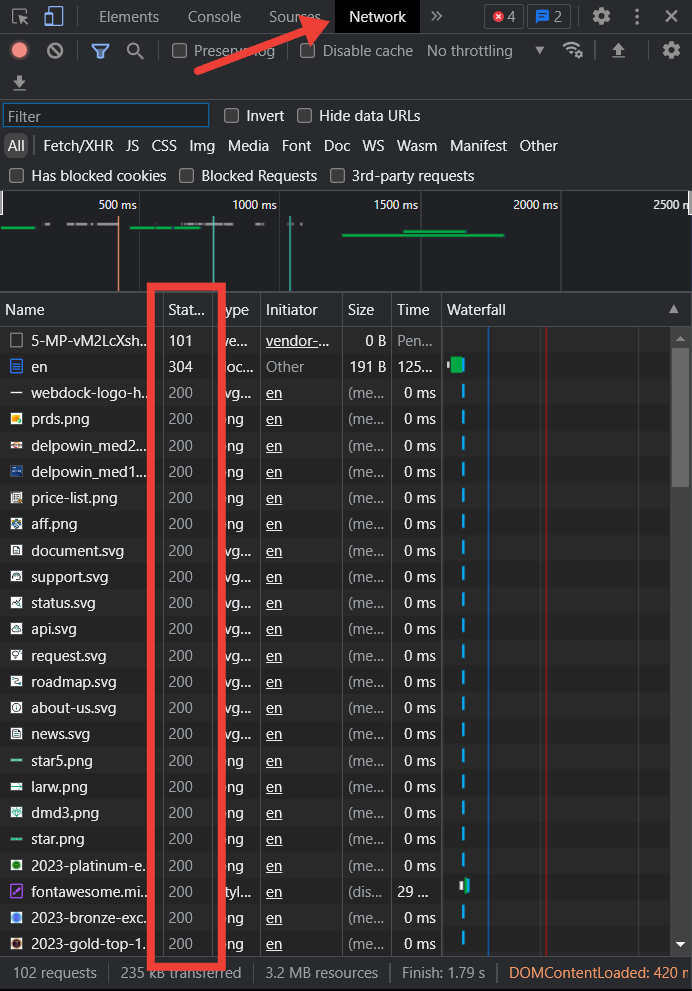The height and width of the screenshot is (991, 692).
Task: Open the No throttling dropdown
Action: [x=485, y=51]
